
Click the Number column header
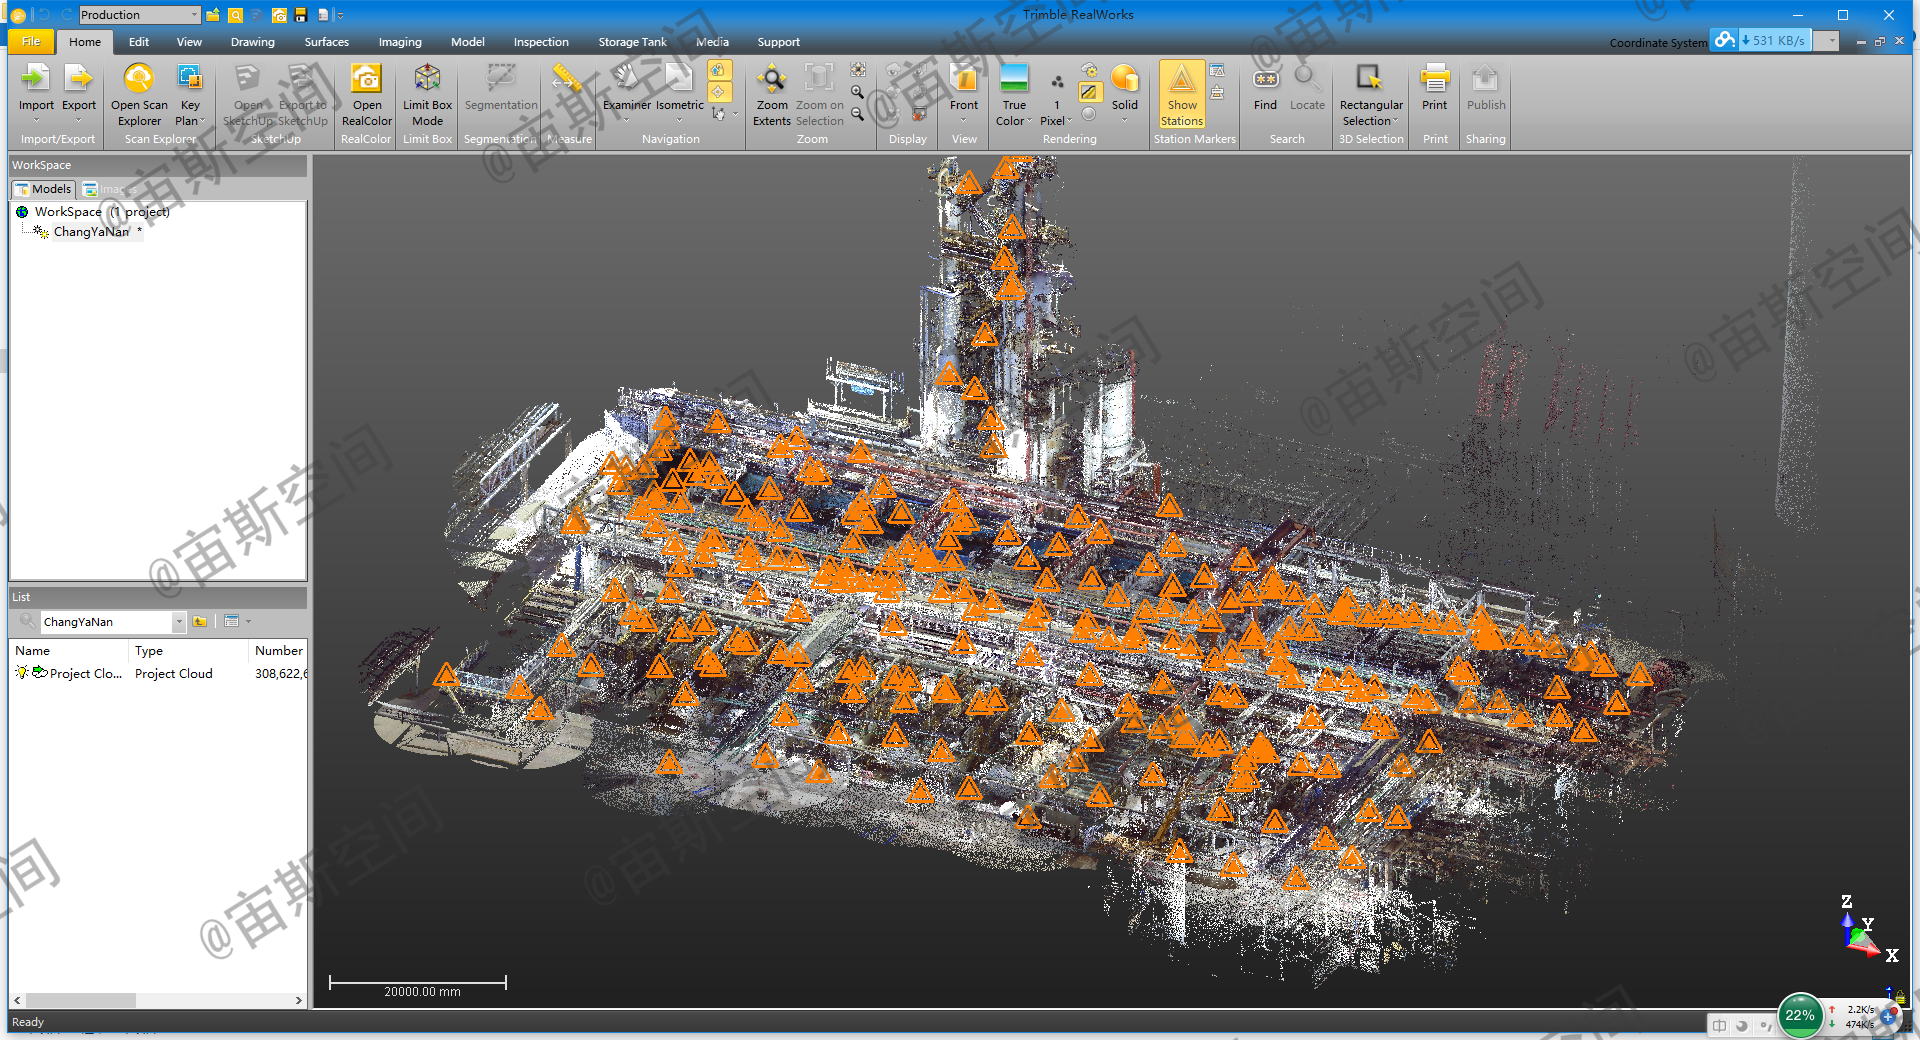(278, 651)
